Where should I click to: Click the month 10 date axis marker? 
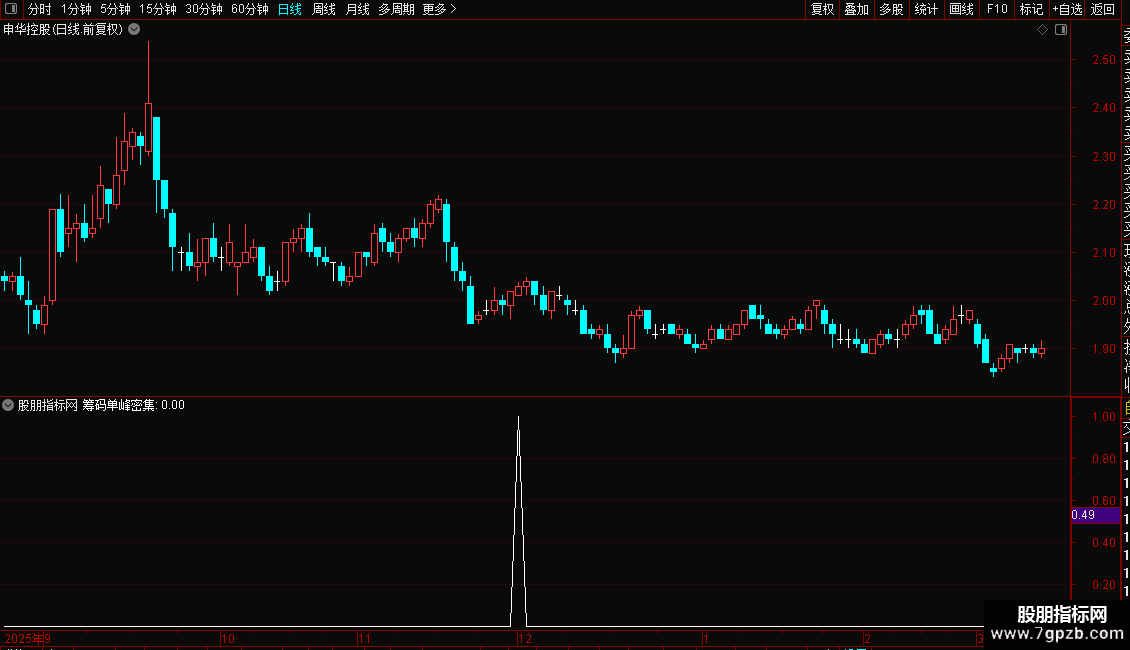click(228, 638)
